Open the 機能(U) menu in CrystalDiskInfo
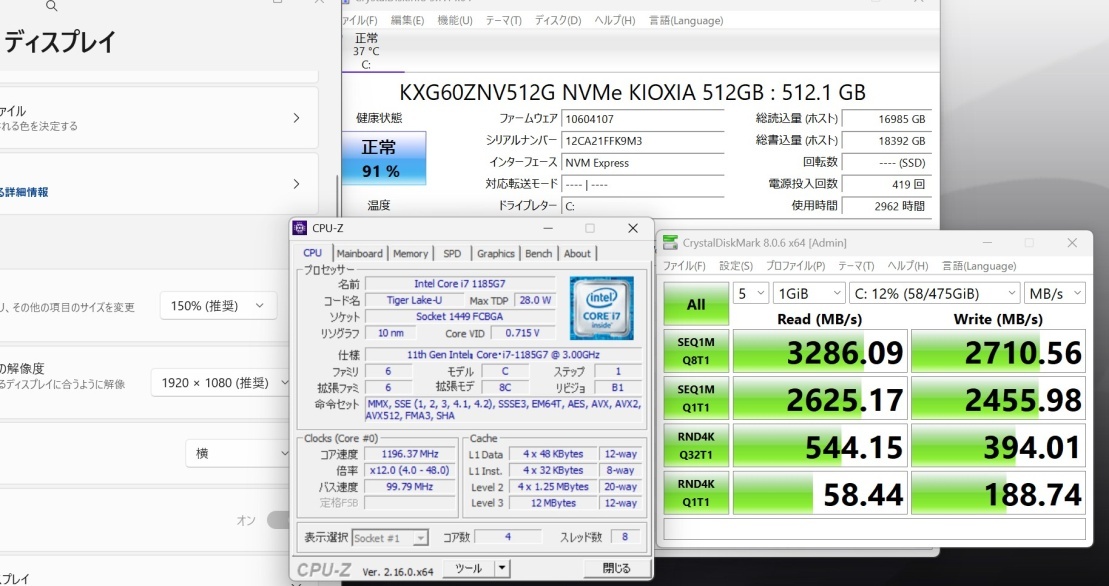This screenshot has width=1109, height=586. coord(455,20)
